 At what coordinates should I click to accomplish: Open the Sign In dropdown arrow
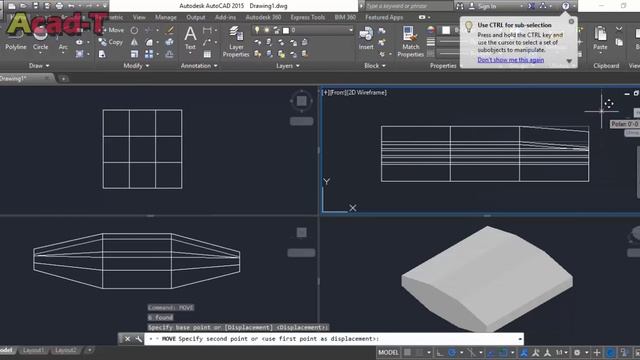[522, 6]
